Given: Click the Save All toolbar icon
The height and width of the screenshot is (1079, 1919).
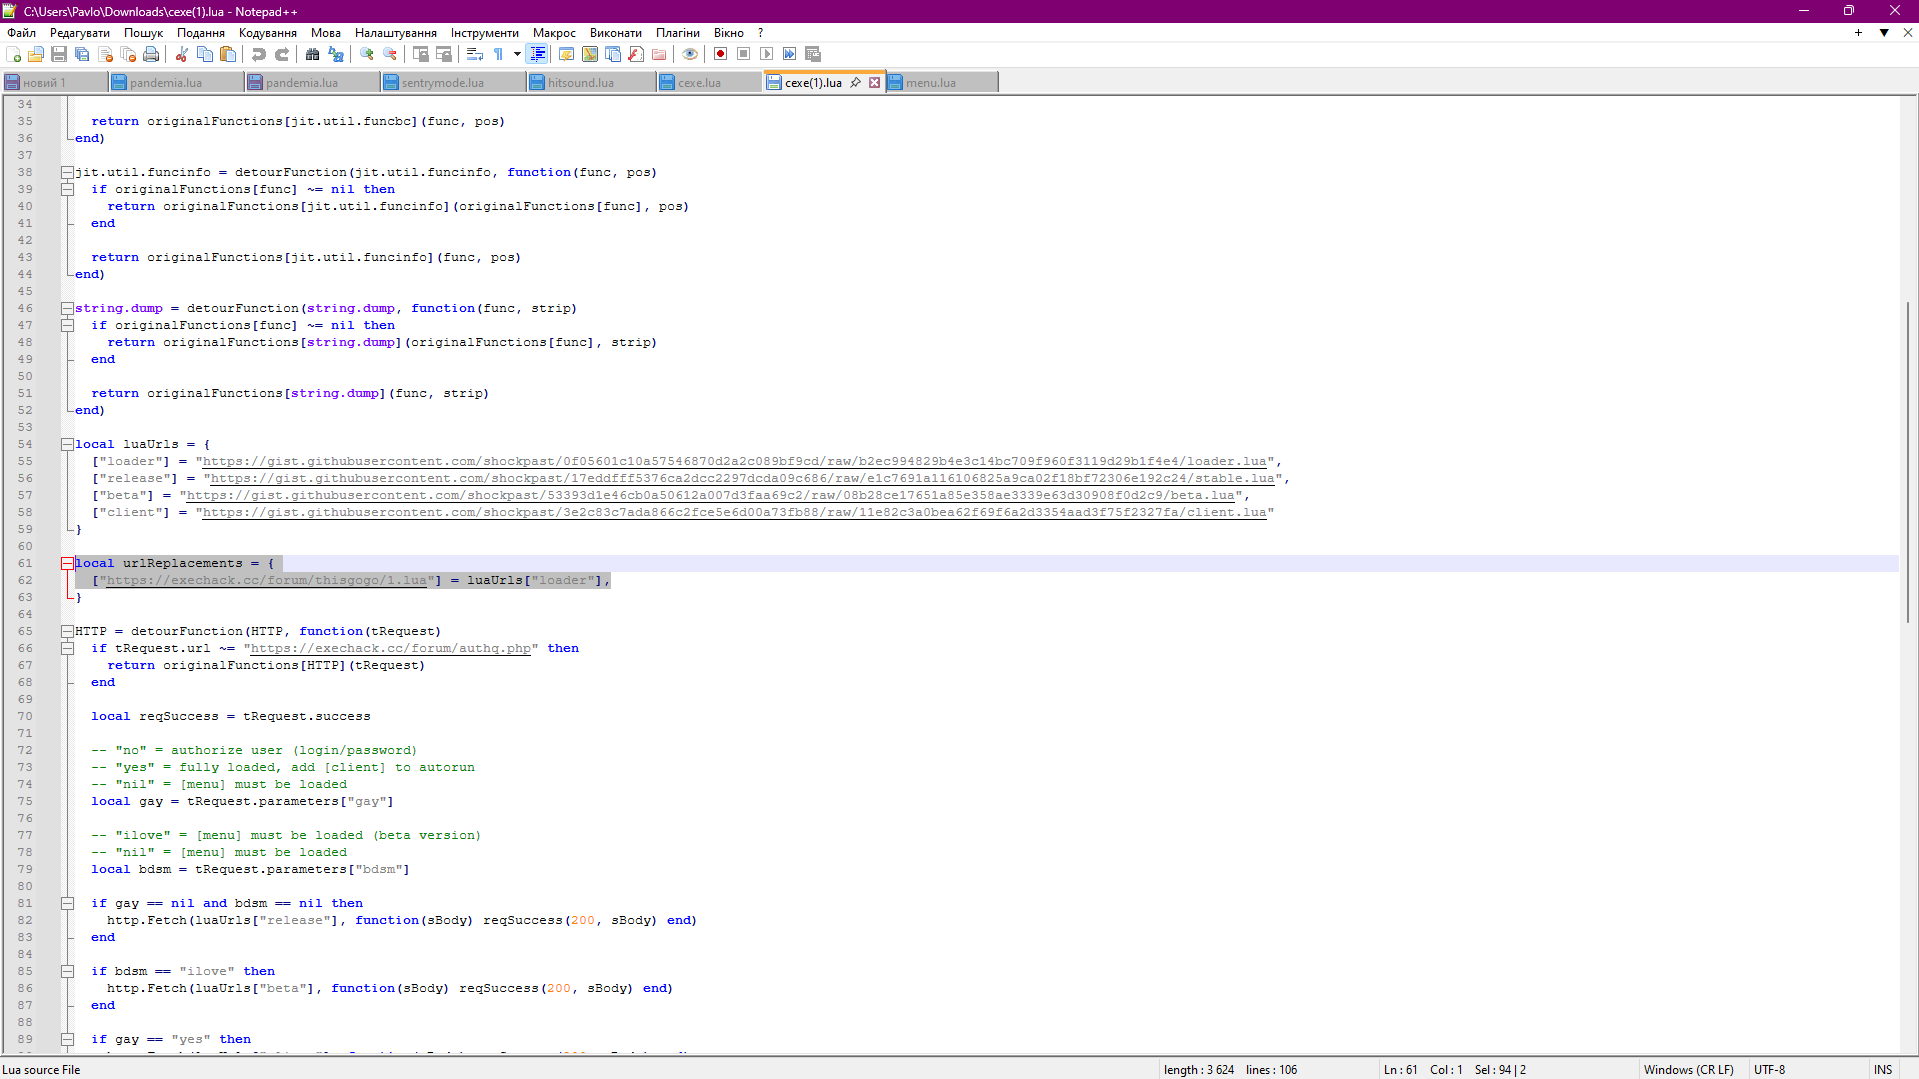Looking at the screenshot, I should (82, 54).
